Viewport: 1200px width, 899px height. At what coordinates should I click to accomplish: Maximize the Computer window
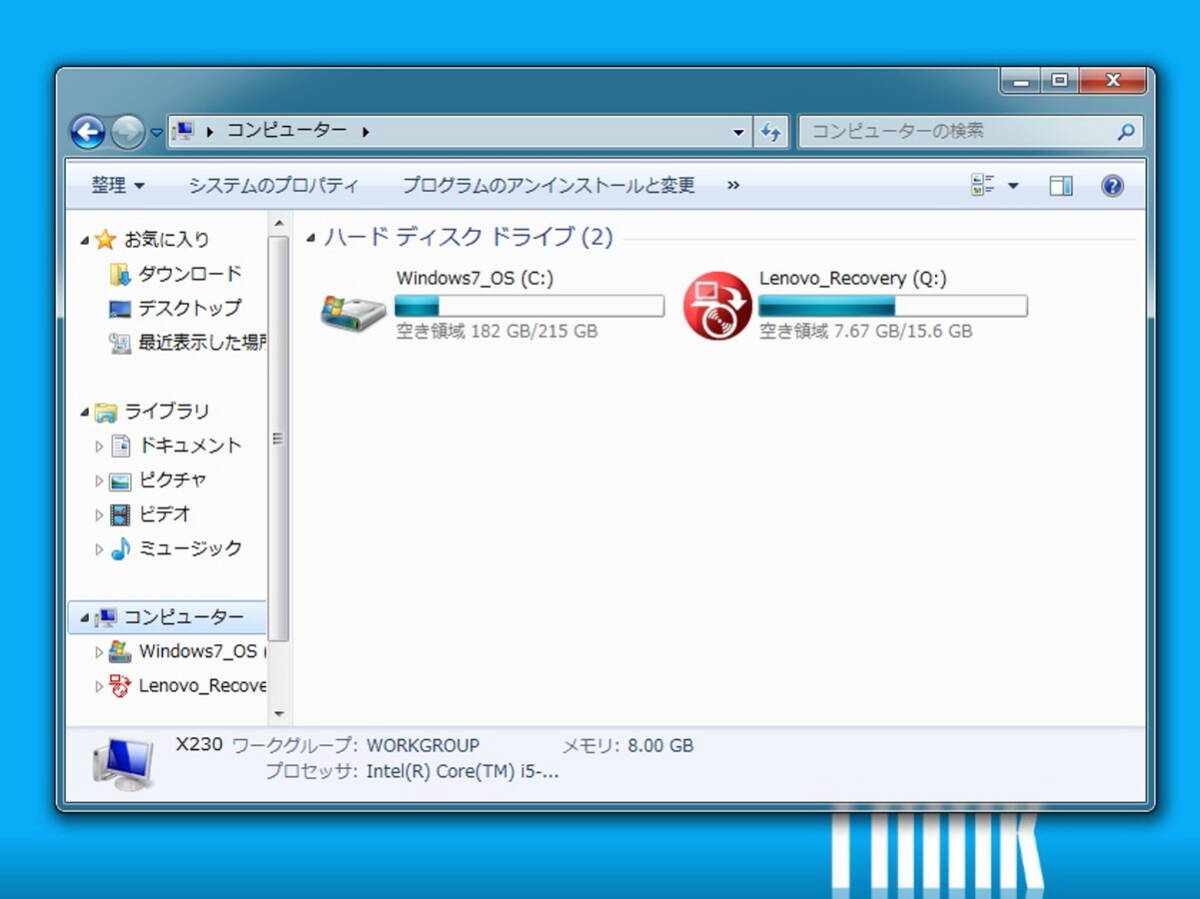coord(1059,81)
